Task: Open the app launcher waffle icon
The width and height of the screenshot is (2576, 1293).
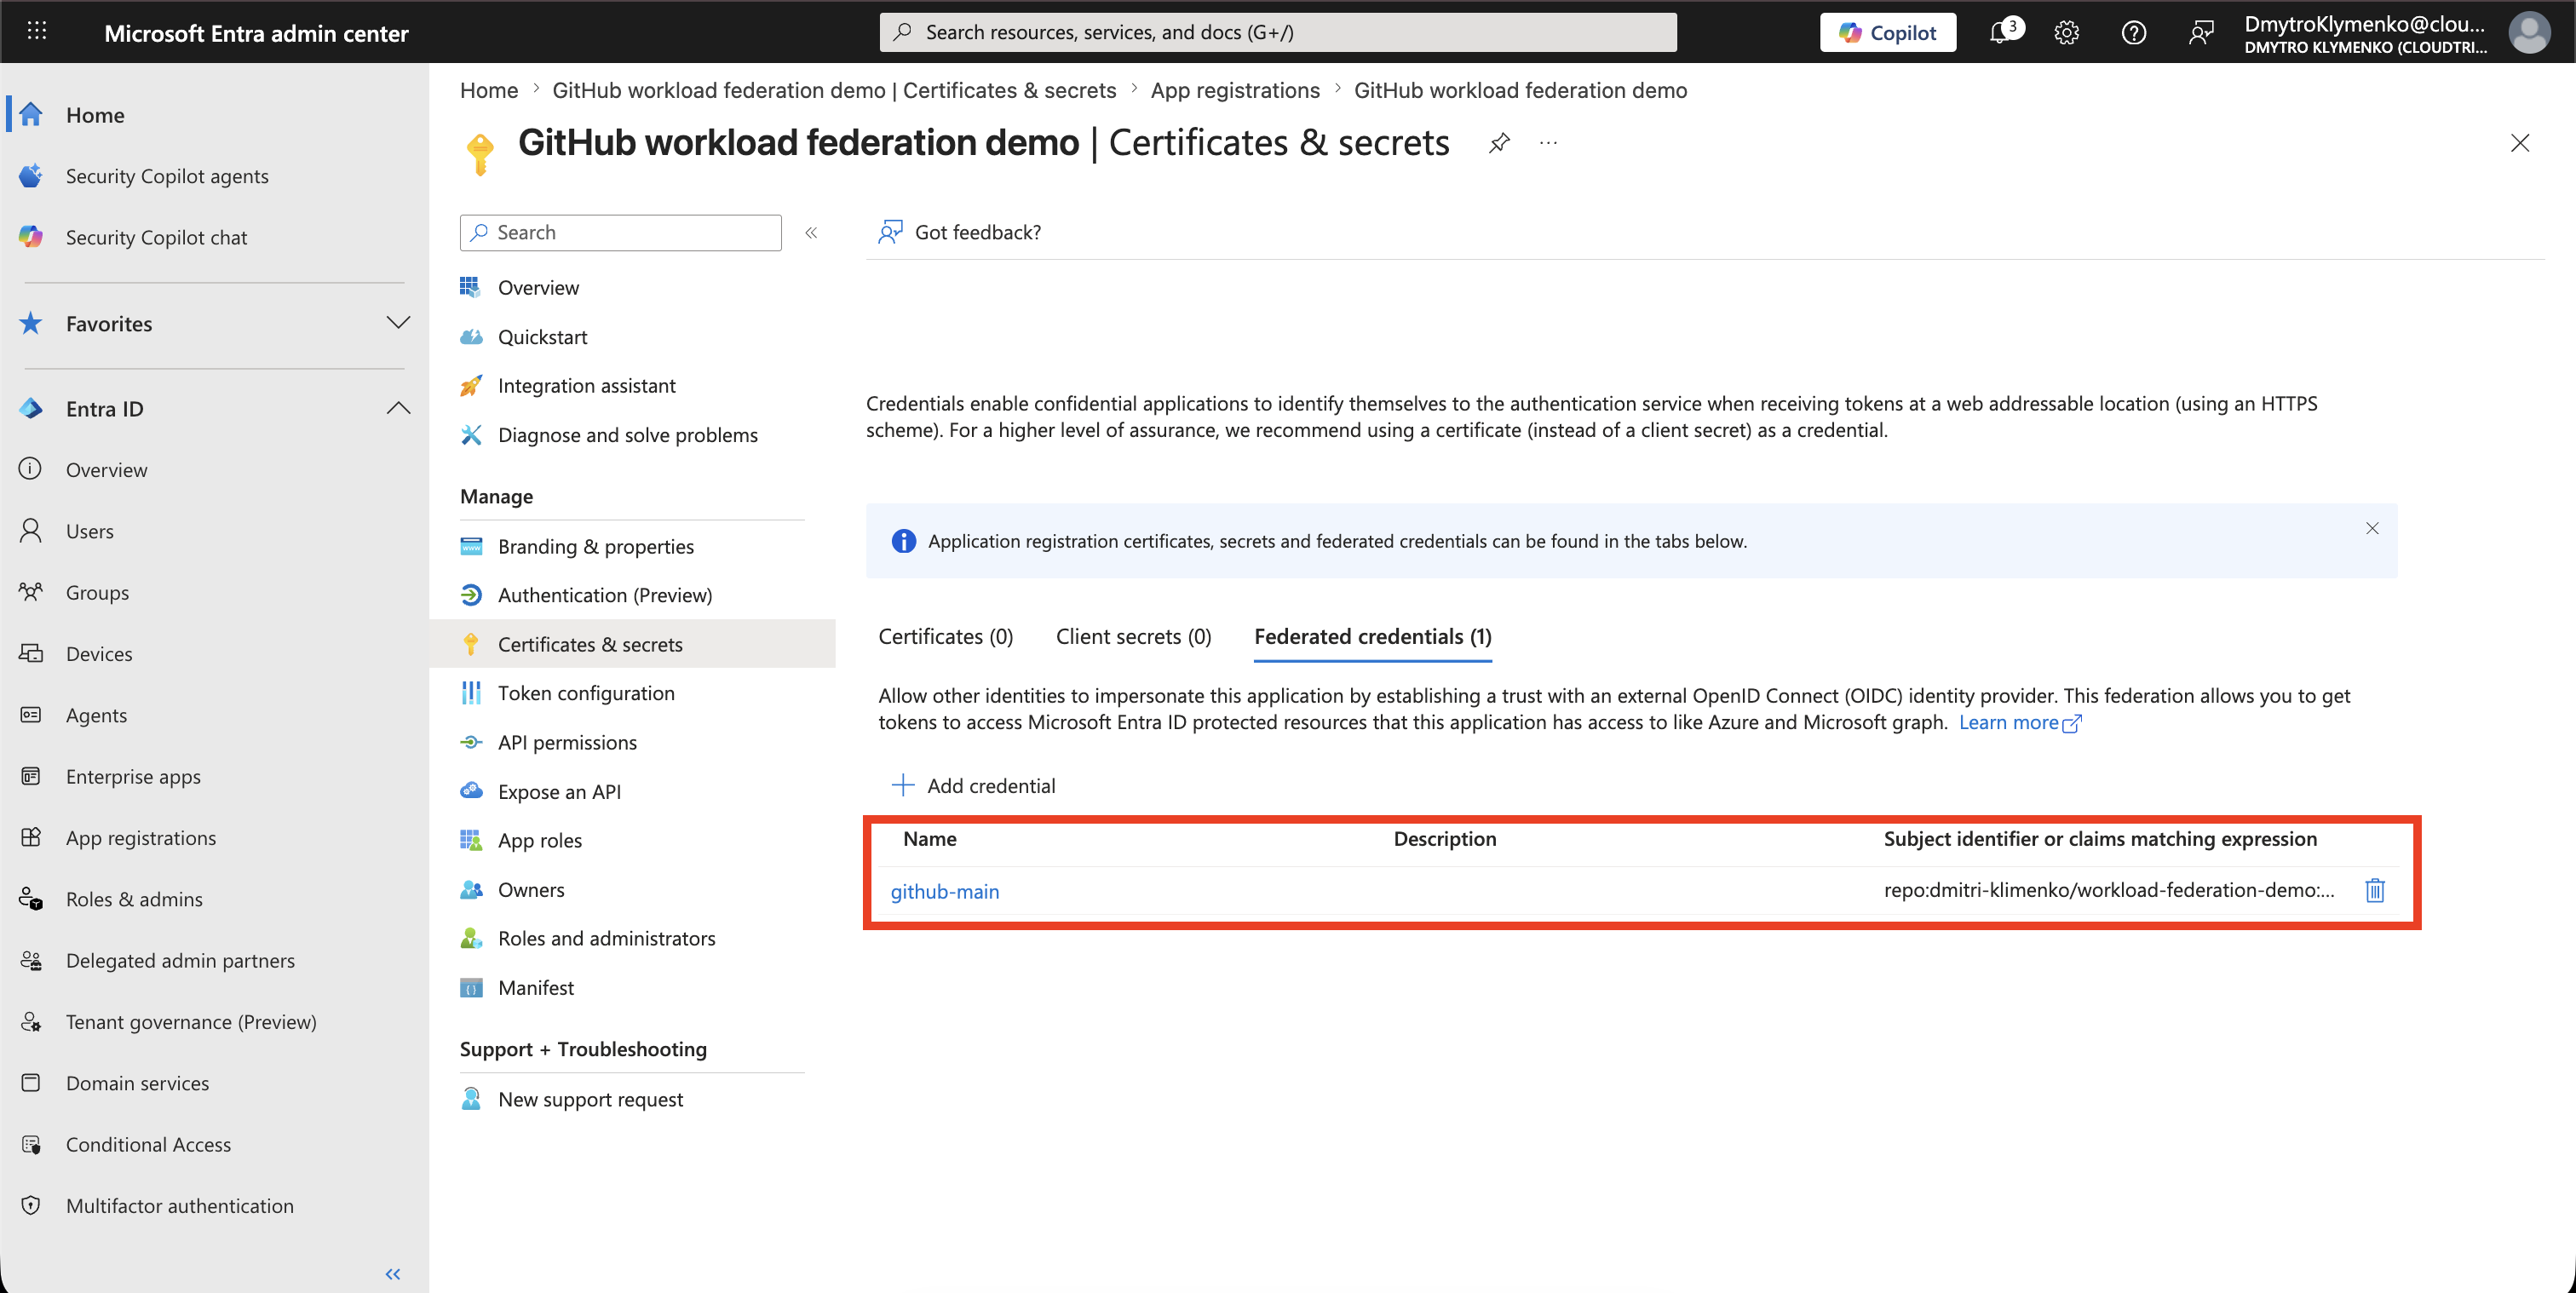Action: tap(37, 31)
